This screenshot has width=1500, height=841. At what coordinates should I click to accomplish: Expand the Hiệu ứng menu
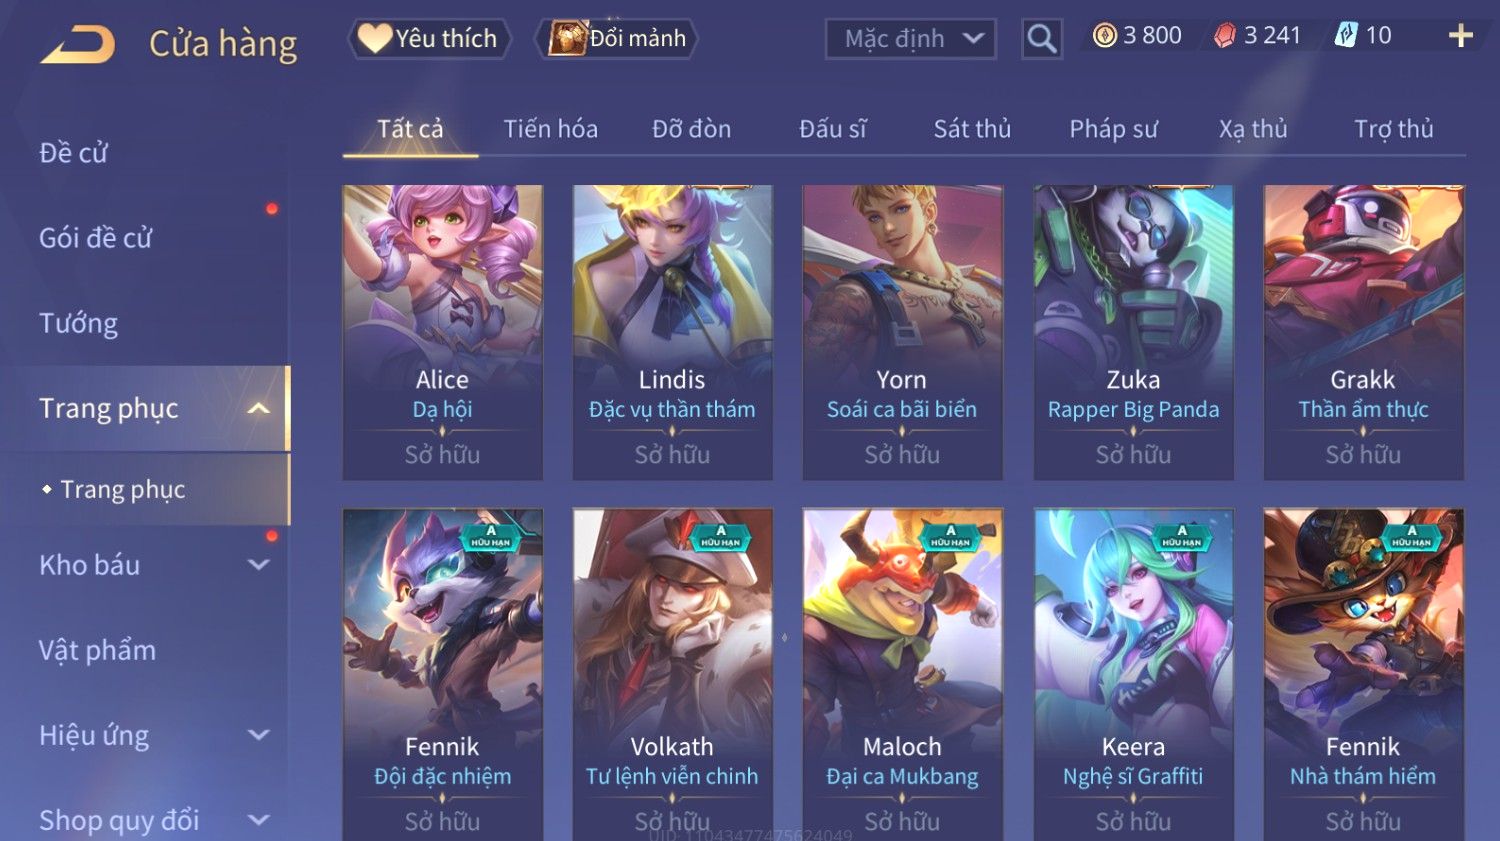pos(259,735)
